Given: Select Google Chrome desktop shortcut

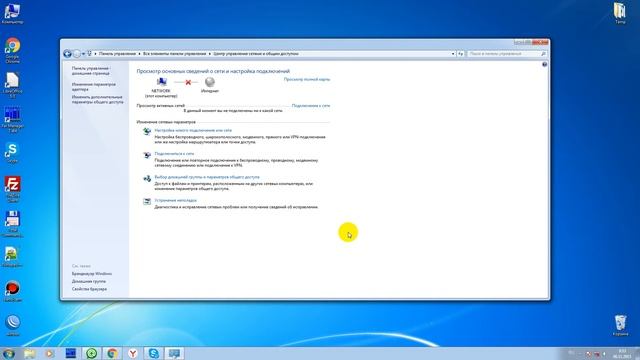Looking at the screenshot, I should tap(12, 50).
